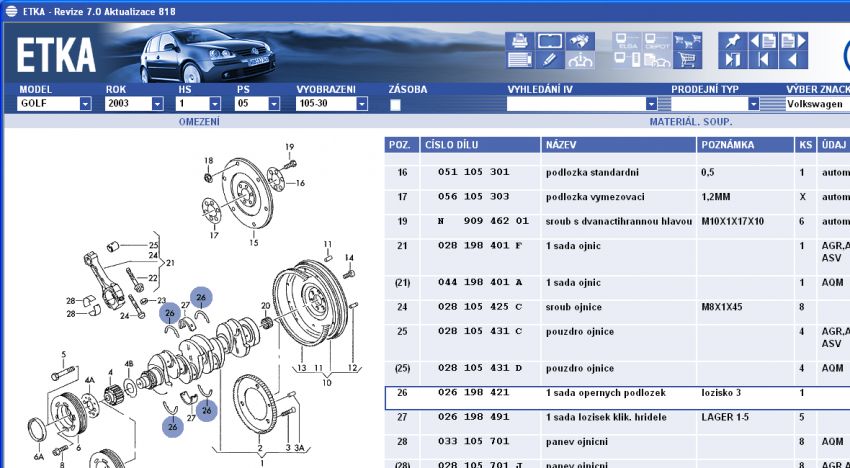The height and width of the screenshot is (468, 850).
Task: Click the VÝBĚR ZNAČKY field showing Volkswagen
Action: click(x=815, y=104)
